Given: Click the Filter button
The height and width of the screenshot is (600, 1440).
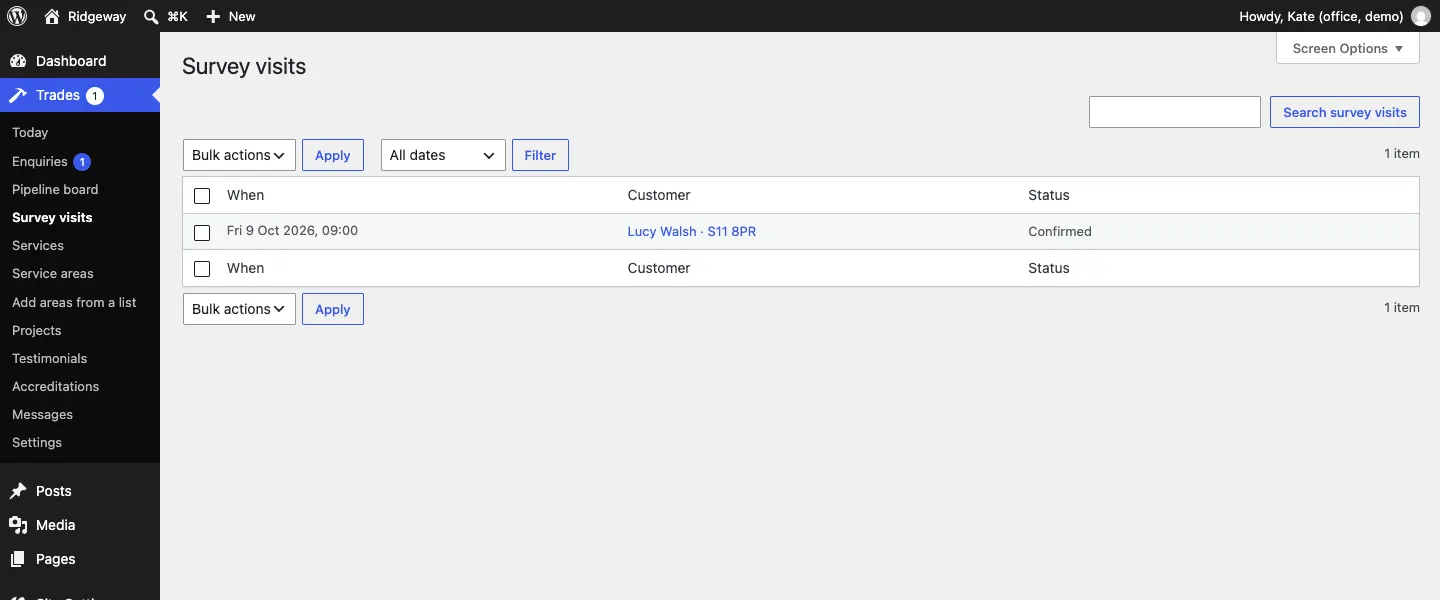Looking at the screenshot, I should click(x=540, y=155).
